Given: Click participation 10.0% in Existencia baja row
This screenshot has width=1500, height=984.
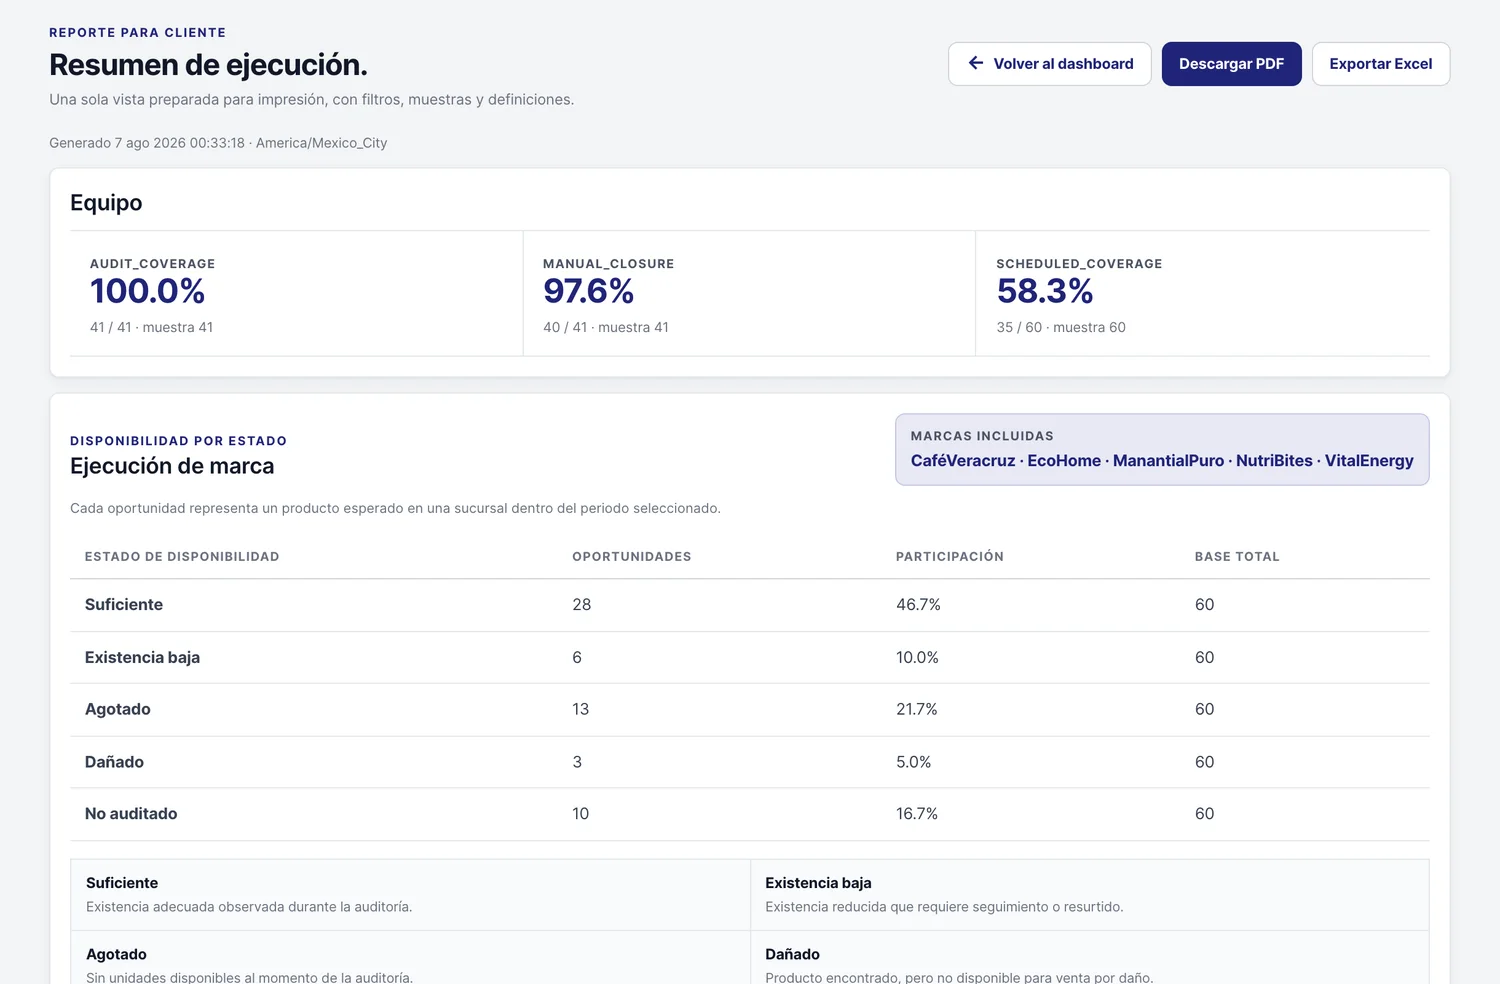Looking at the screenshot, I should (917, 658).
